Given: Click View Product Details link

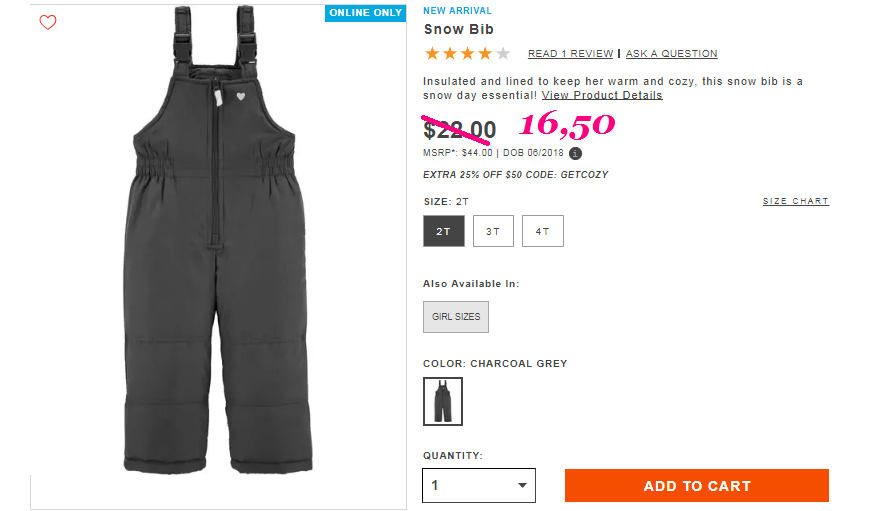Looking at the screenshot, I should tap(602, 95).
